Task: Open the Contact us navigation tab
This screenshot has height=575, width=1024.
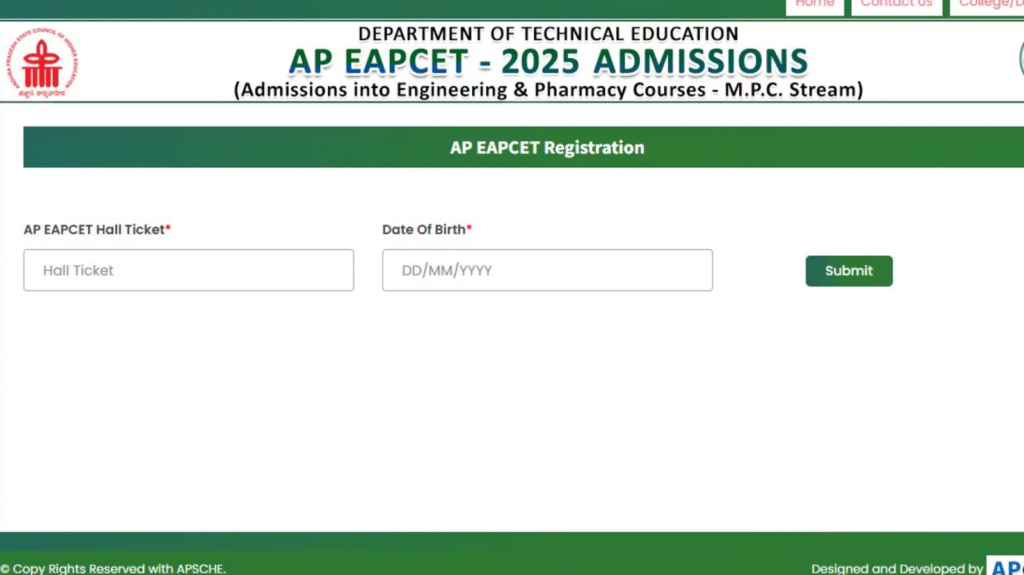Action: click(x=896, y=6)
